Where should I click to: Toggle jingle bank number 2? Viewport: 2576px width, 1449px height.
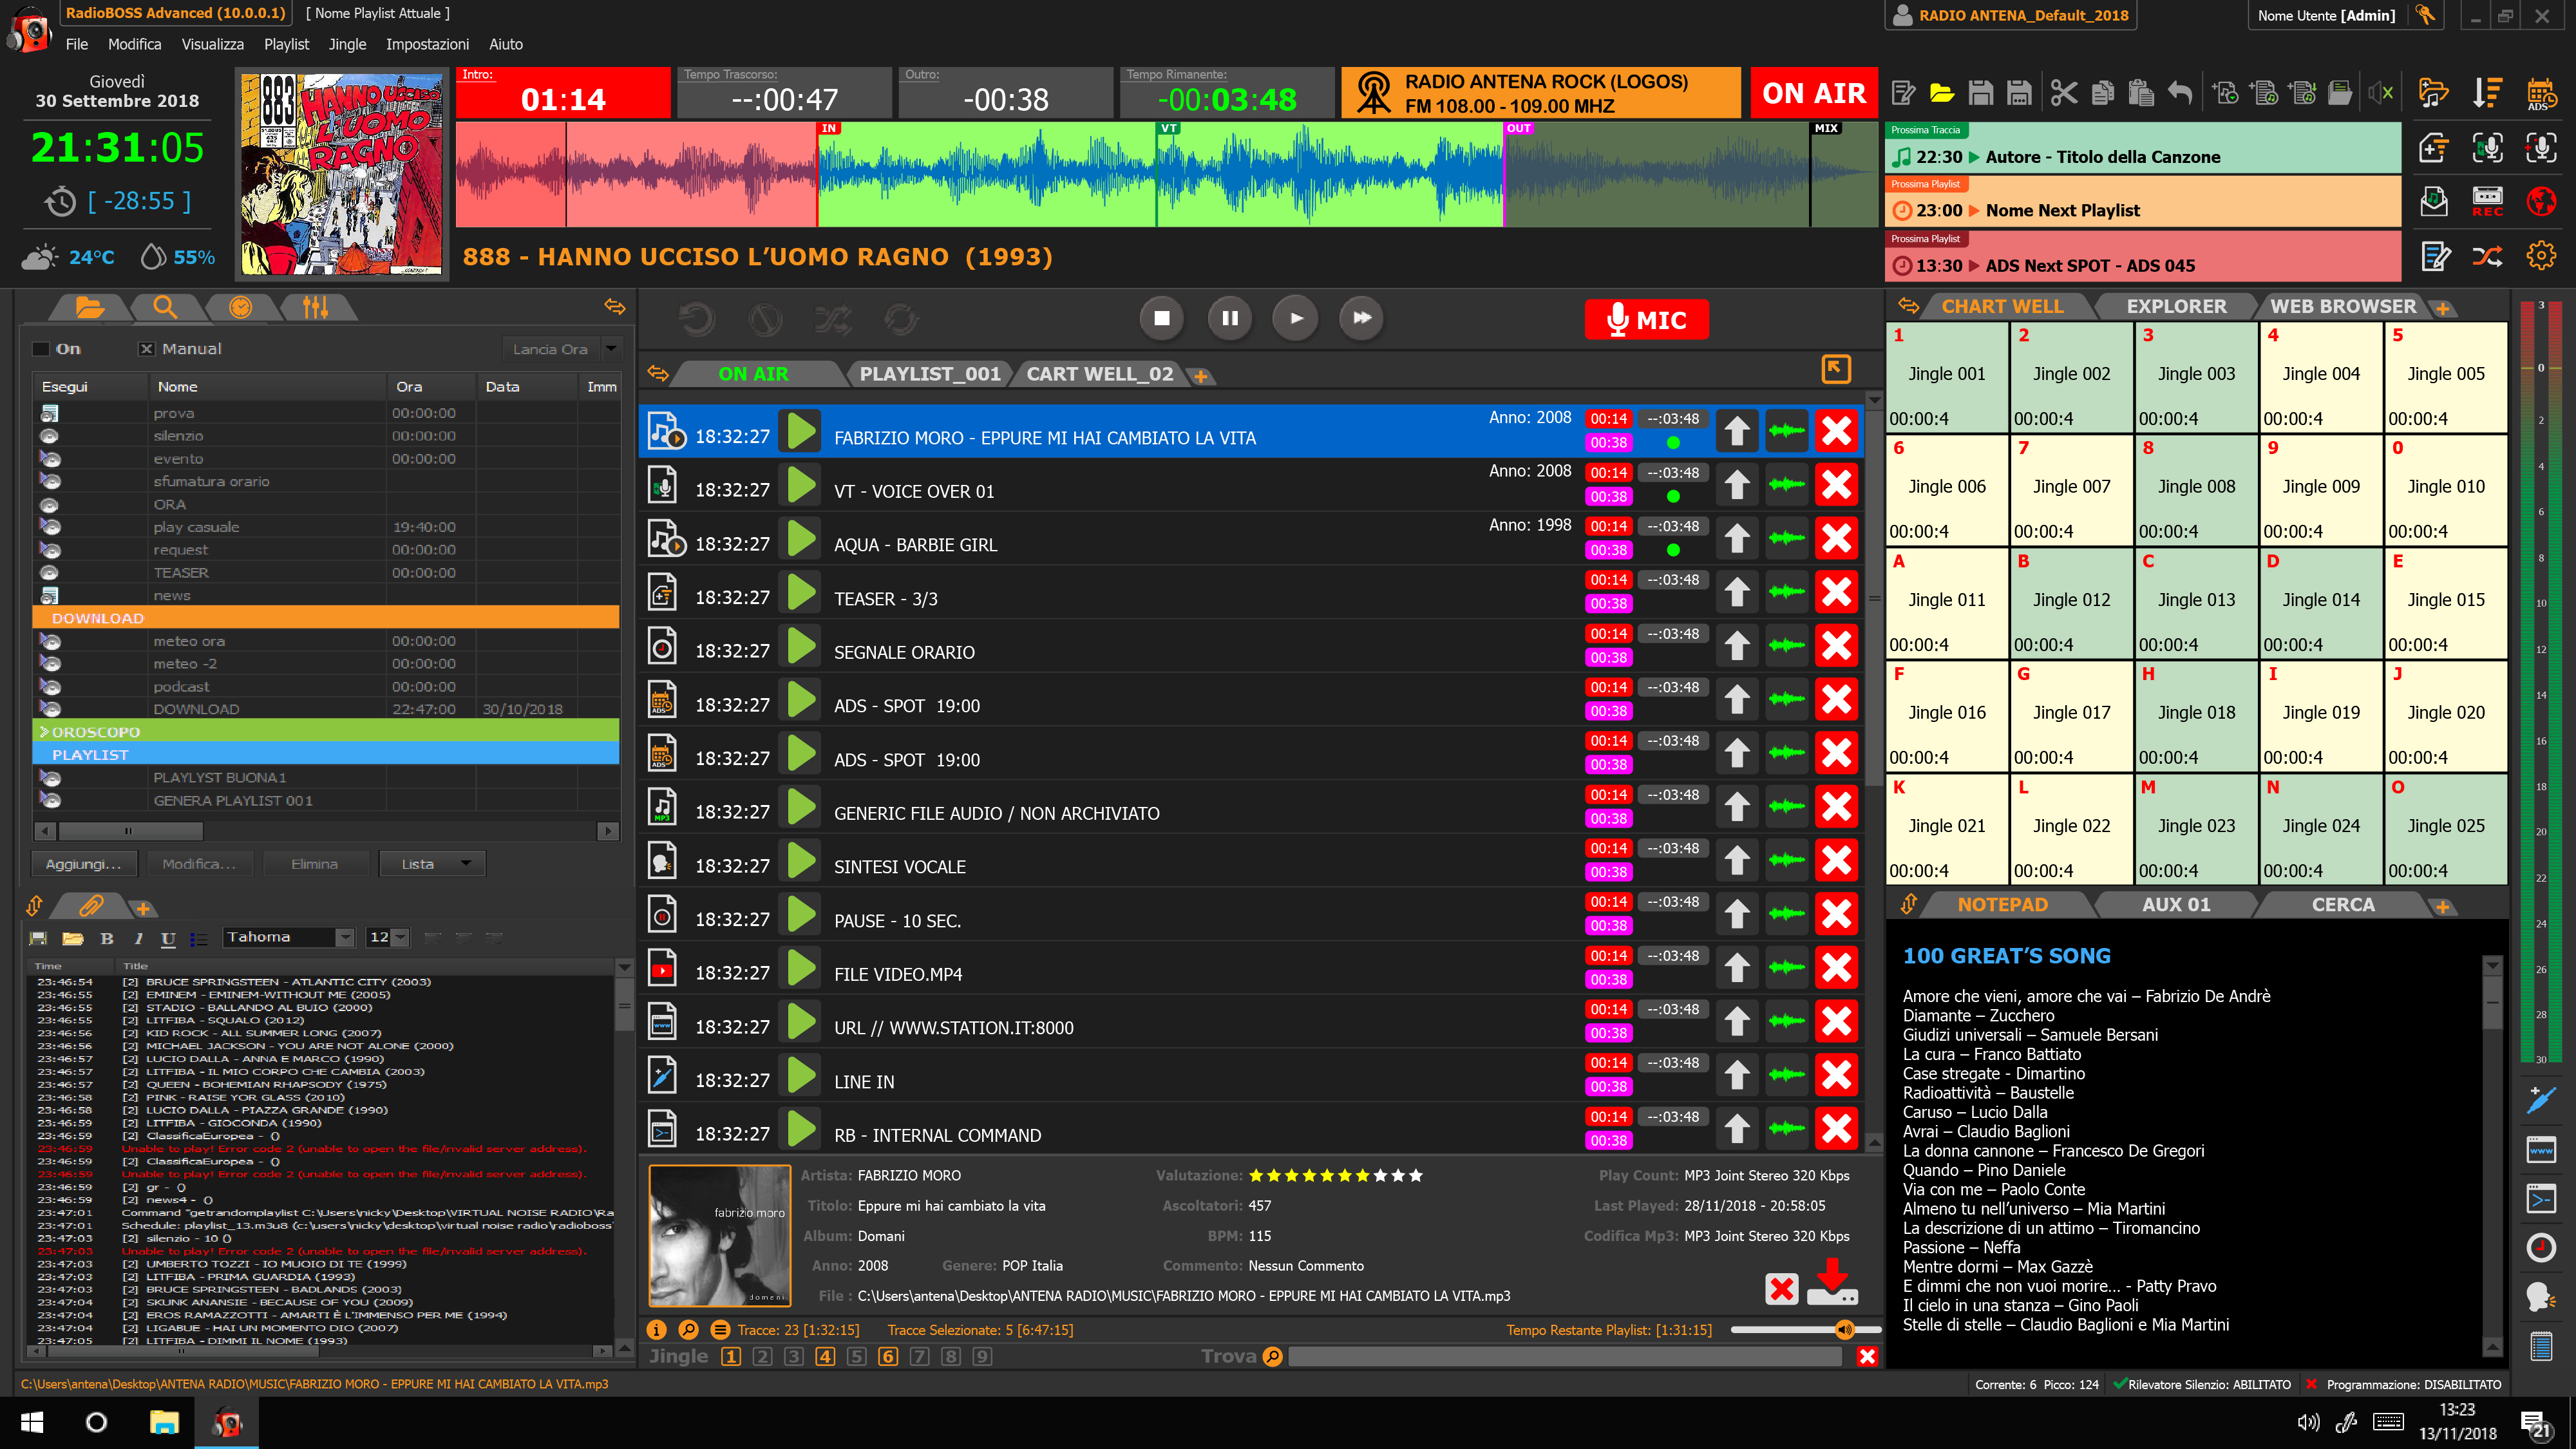[x=762, y=1356]
